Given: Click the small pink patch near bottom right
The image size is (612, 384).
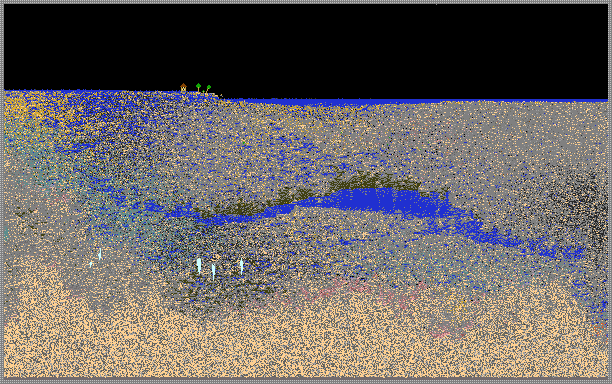Looking at the screenshot, I should 449,330.
